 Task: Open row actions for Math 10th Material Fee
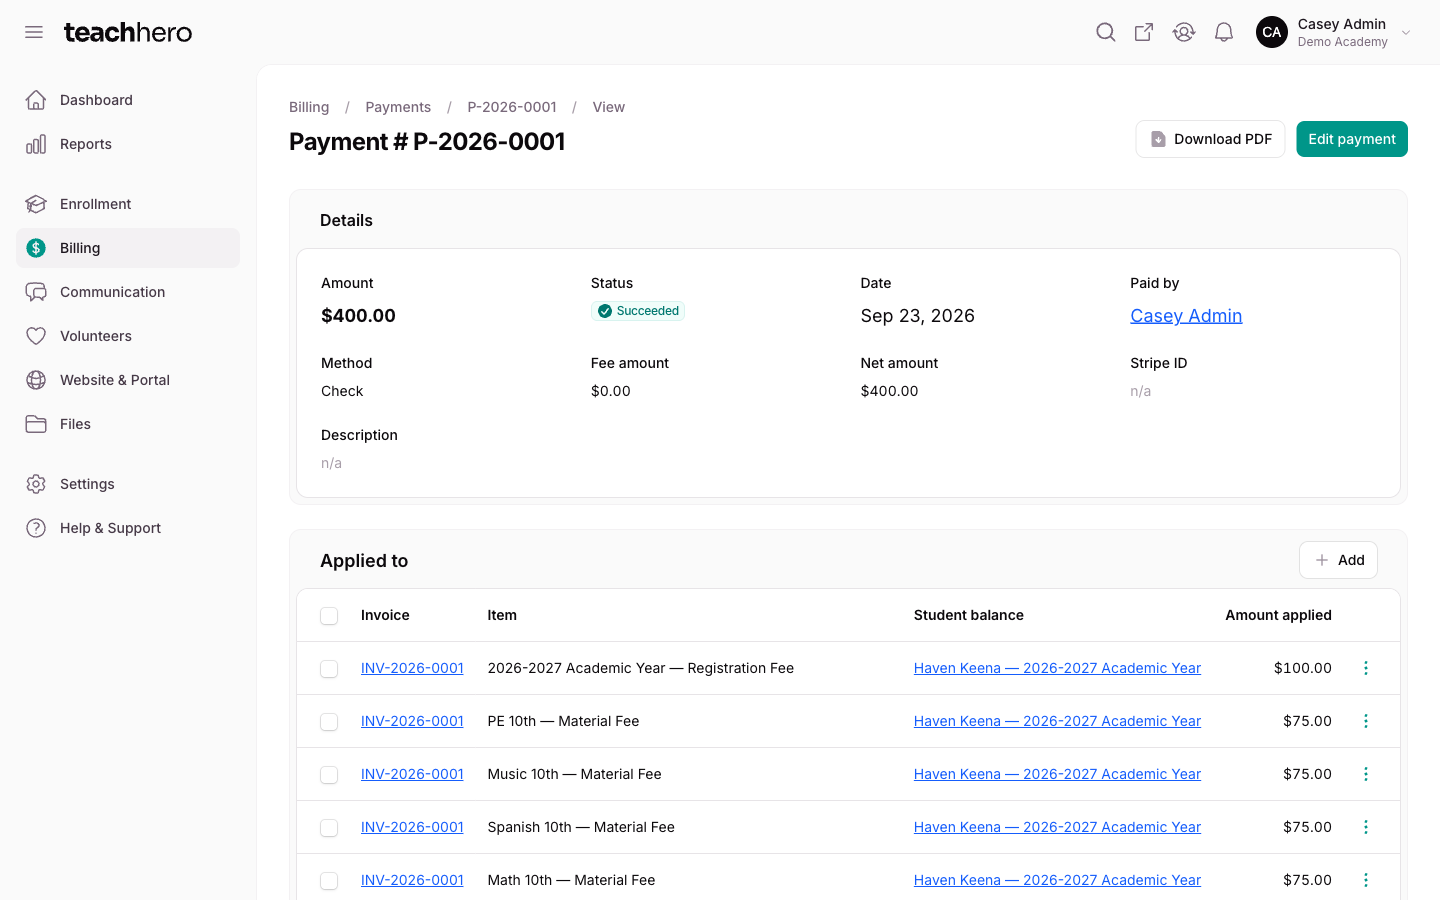[x=1366, y=880]
